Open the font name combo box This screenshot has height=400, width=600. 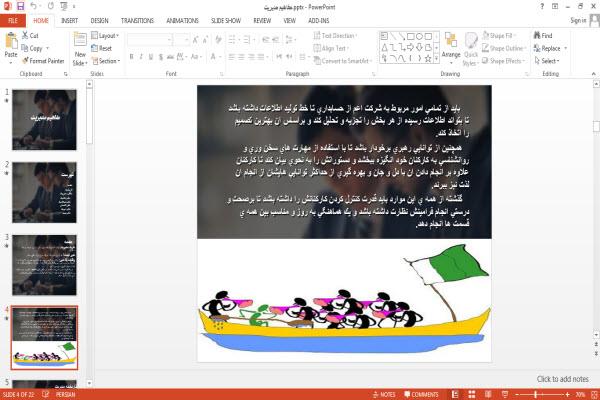click(x=149, y=39)
